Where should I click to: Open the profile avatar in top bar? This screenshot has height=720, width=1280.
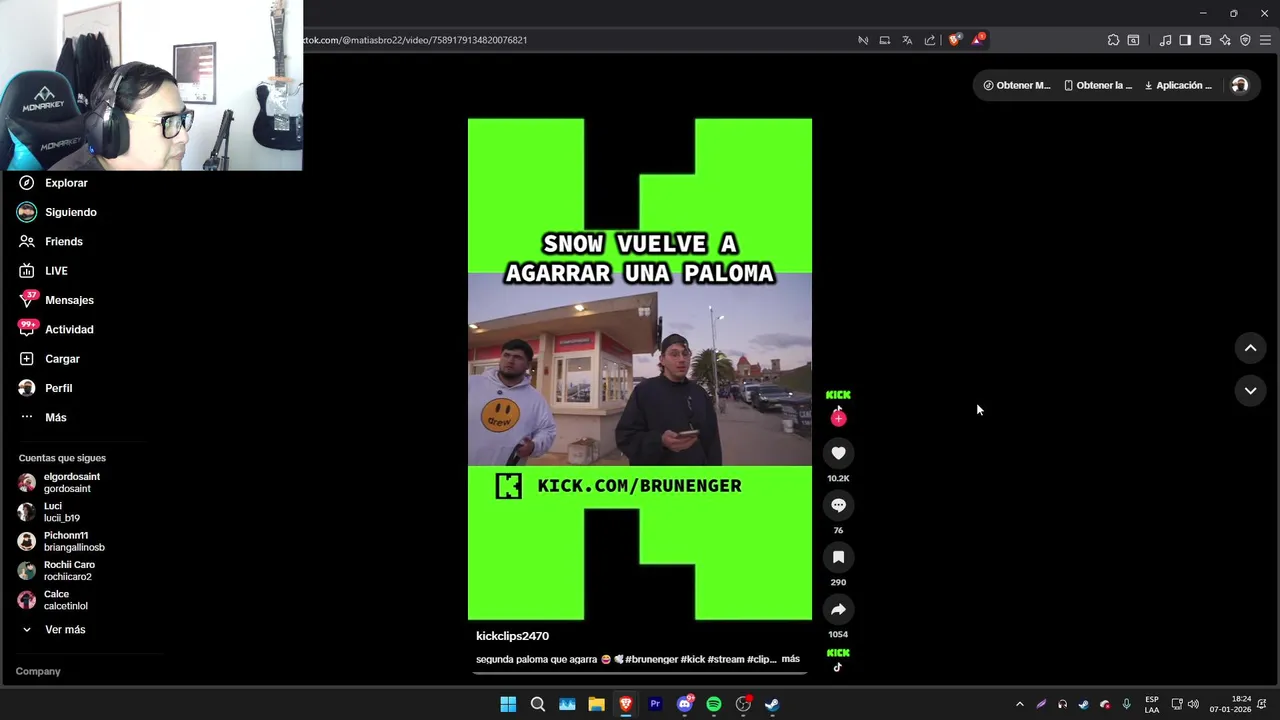click(x=1240, y=85)
